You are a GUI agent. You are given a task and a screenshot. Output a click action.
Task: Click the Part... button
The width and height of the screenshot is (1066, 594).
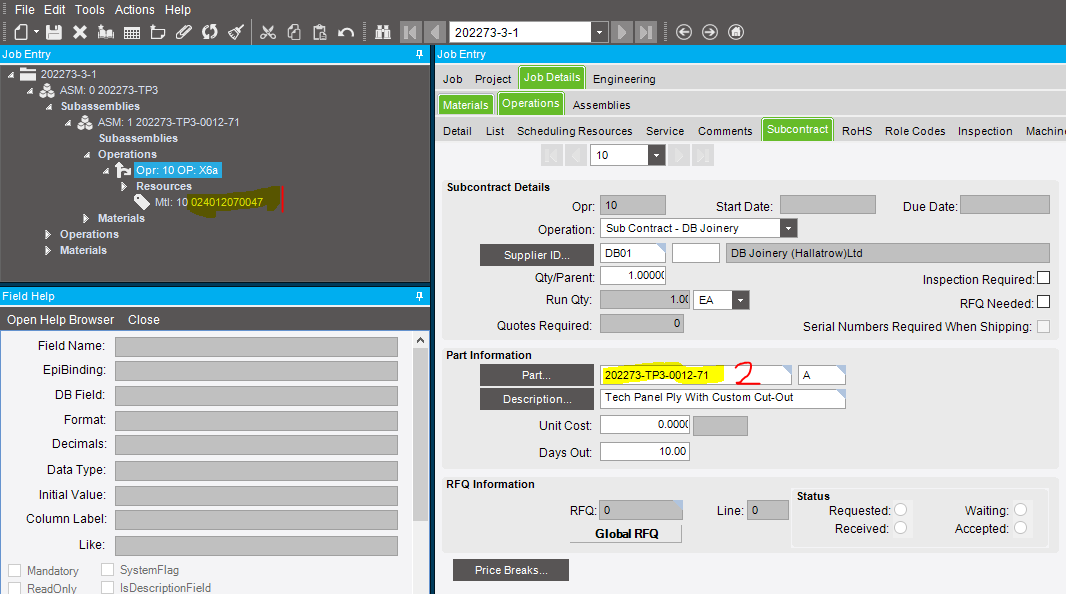537,375
